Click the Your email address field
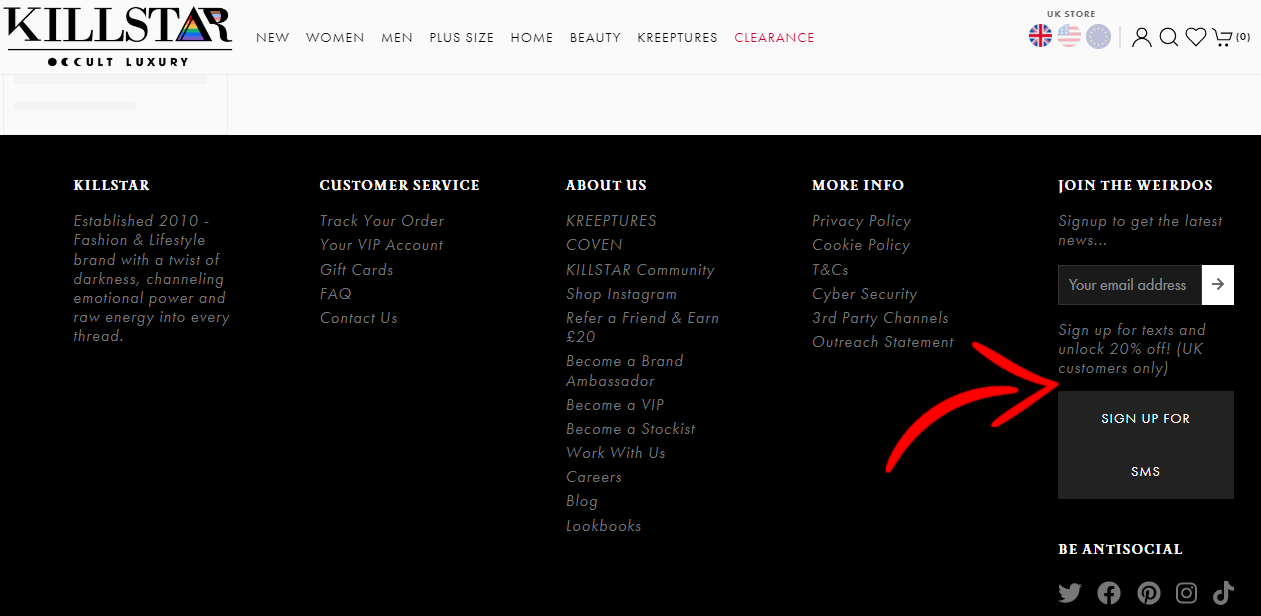 pos(1130,284)
